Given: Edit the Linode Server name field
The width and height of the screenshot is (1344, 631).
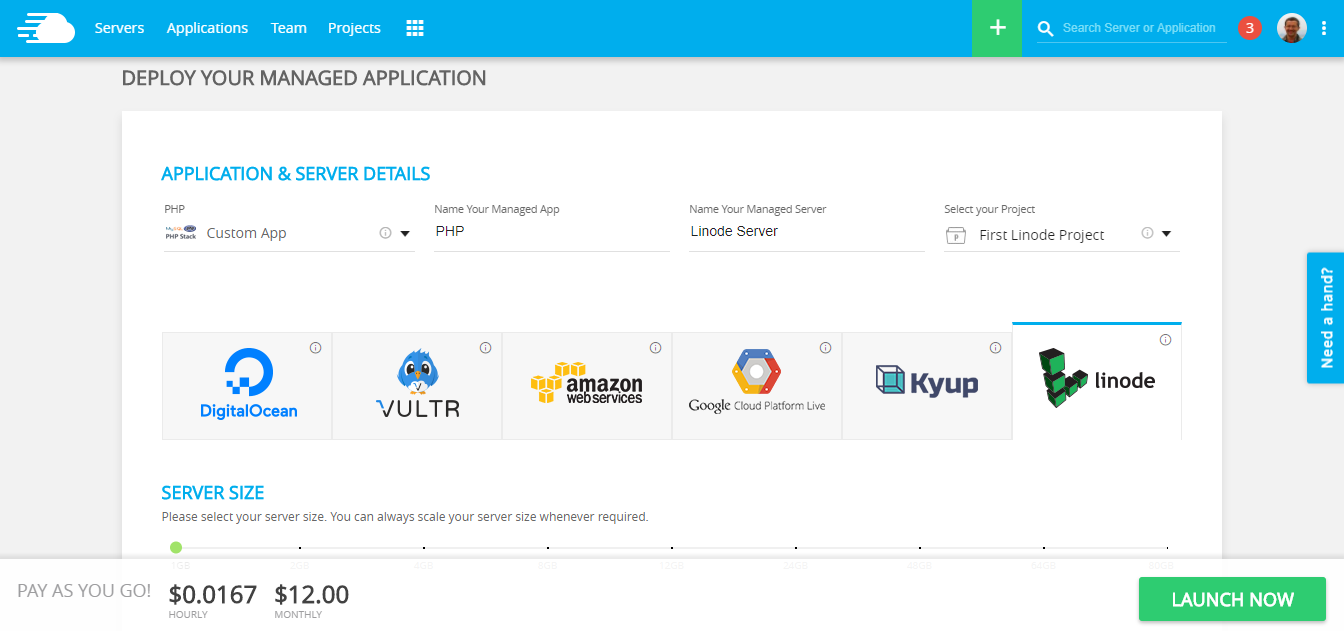Looking at the screenshot, I should (x=807, y=231).
